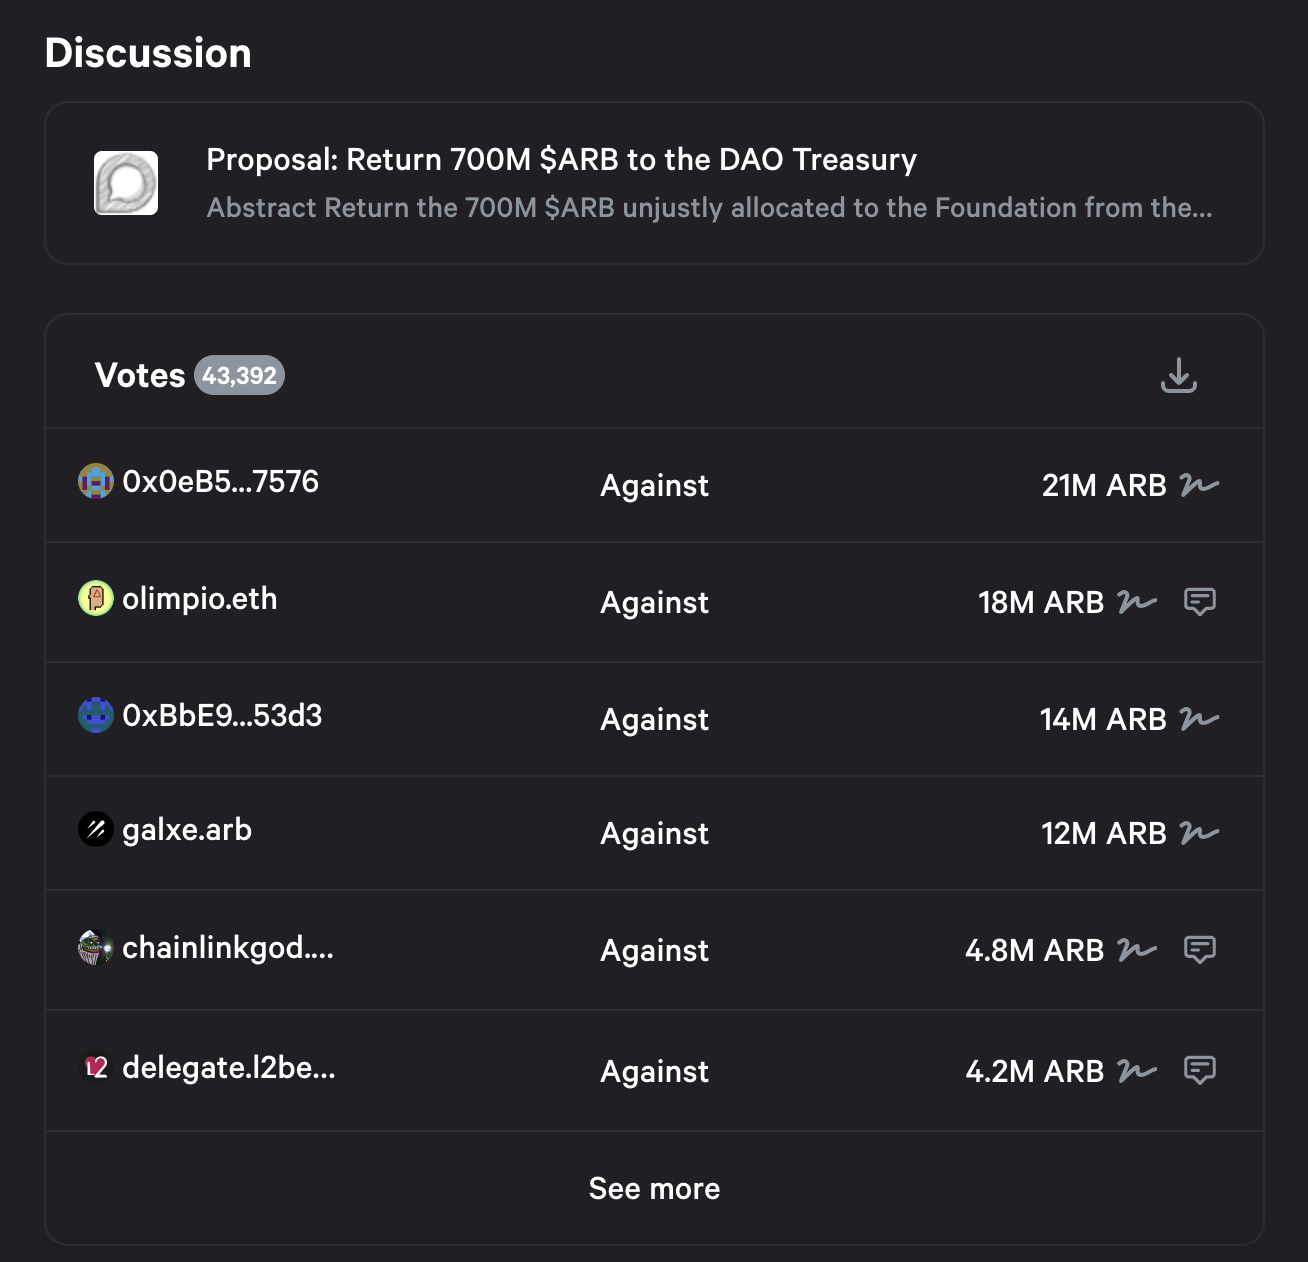Screen dimensions: 1308x1262
Task: Open galxe.arb voter profile
Action: point(187,830)
